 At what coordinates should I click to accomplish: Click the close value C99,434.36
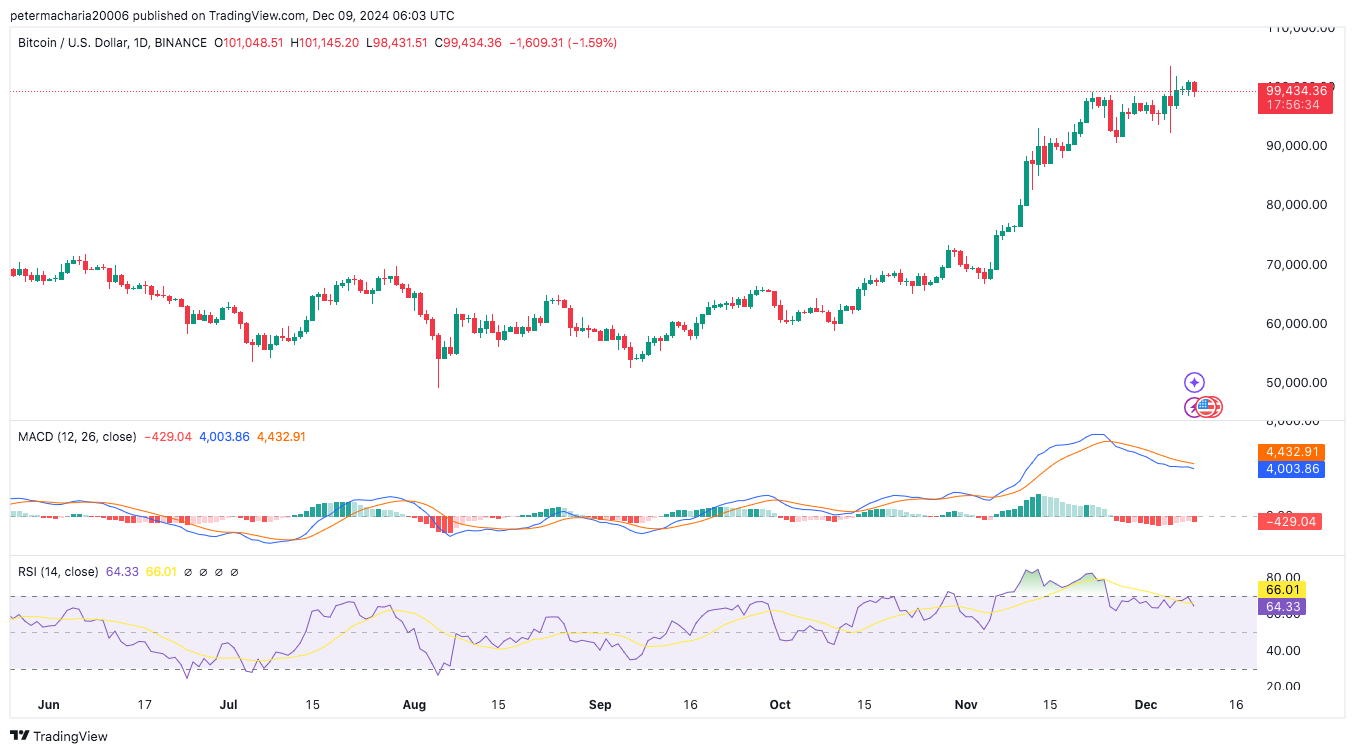tap(468, 43)
